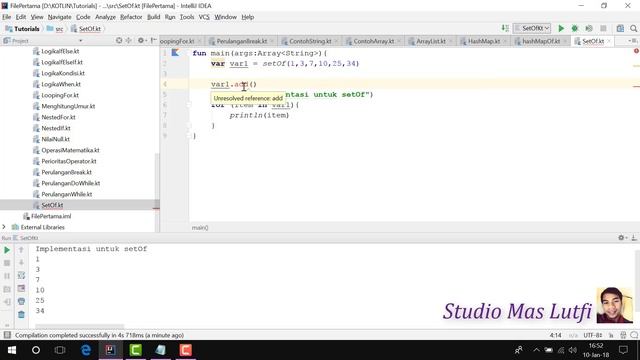This screenshot has width=640, height=360.
Task: Open the Windows Start menu
Action: 11,350
